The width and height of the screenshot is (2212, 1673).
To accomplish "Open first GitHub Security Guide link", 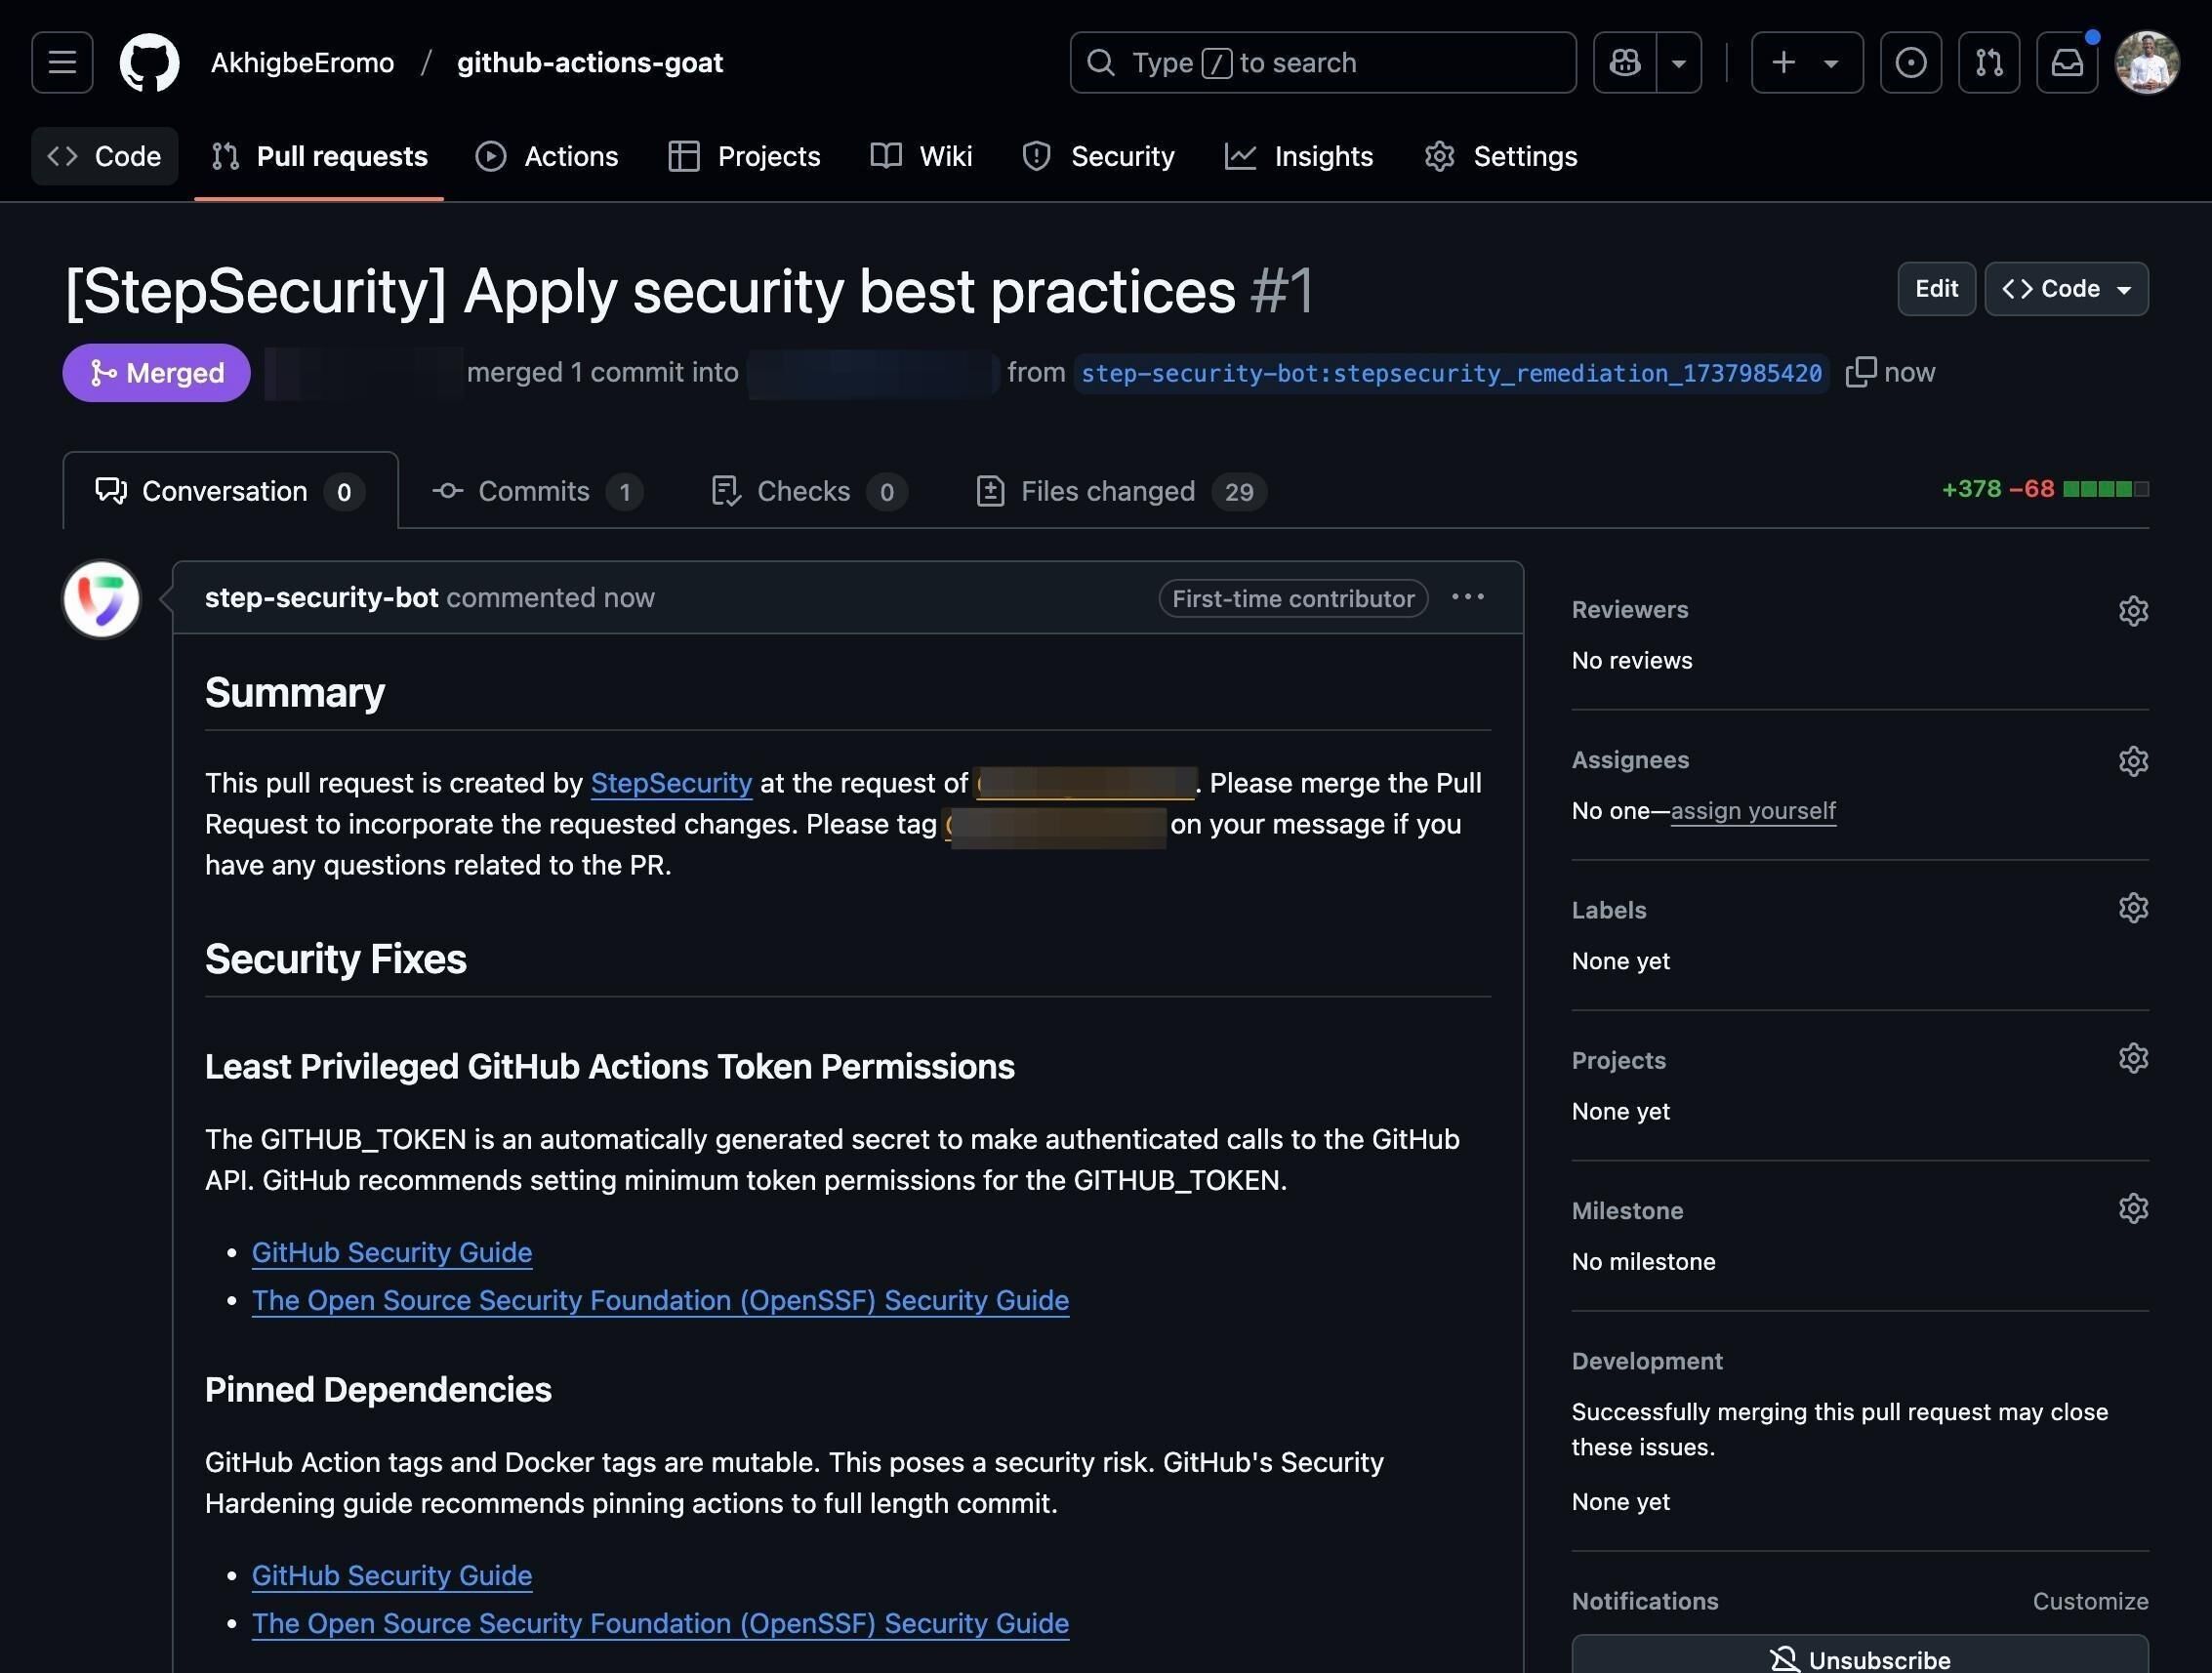I will click(392, 1252).
